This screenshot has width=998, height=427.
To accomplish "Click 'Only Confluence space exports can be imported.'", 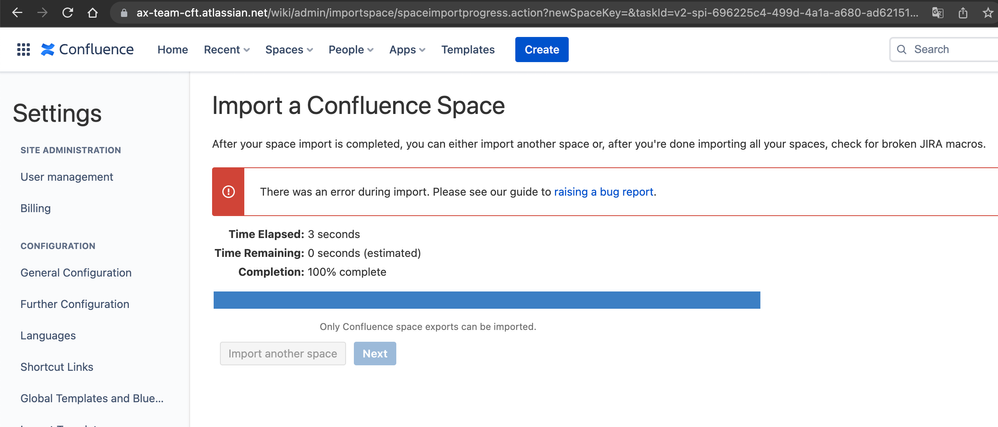I will [x=428, y=327].
